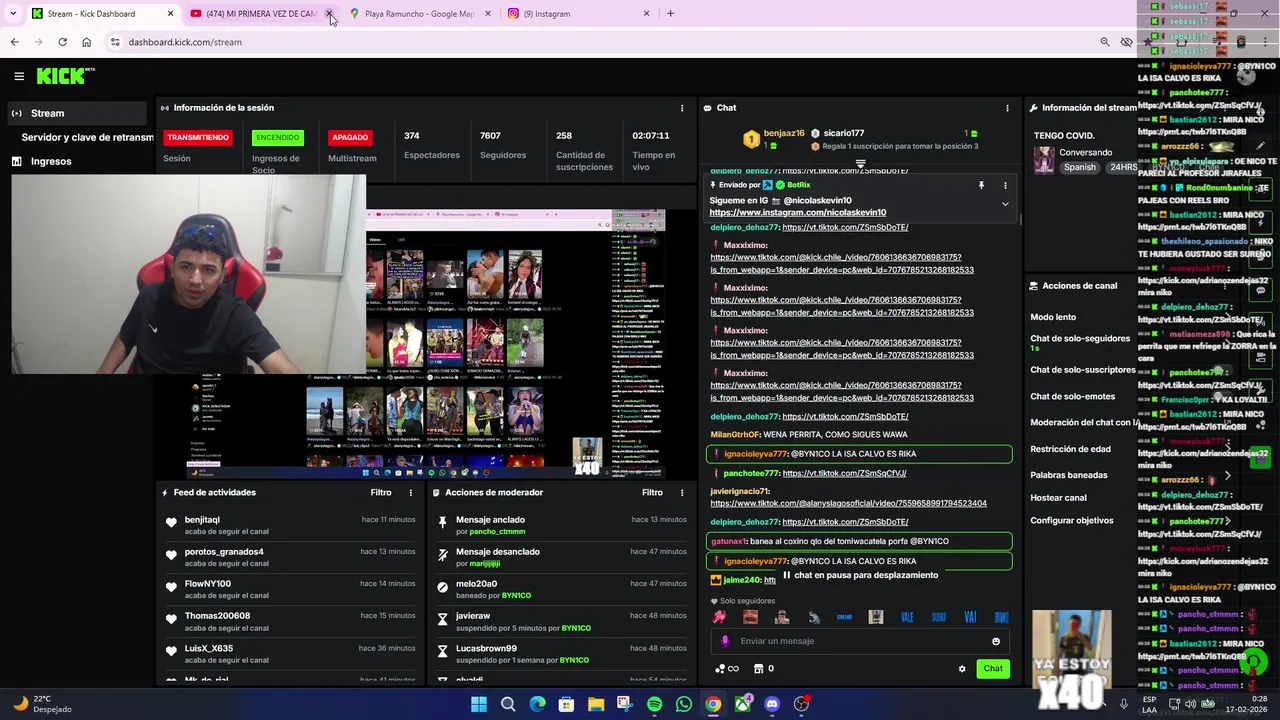Open Acciones de moderador options menu
1280x720 pixels.
(682, 492)
